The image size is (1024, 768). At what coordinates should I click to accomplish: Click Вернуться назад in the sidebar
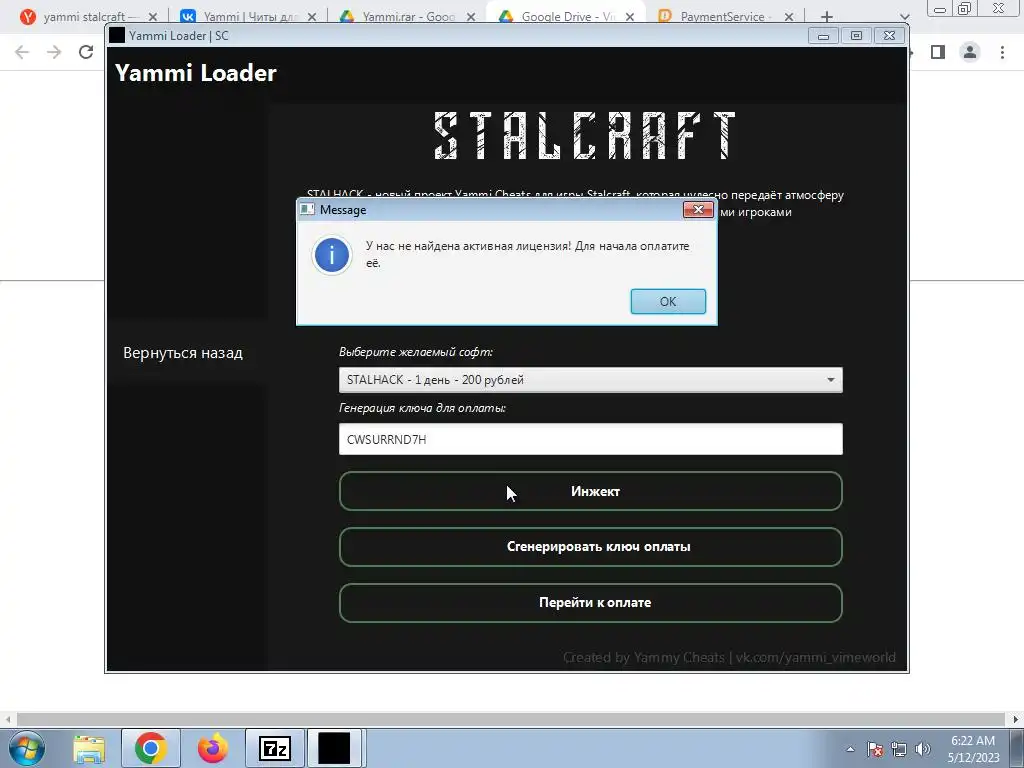[183, 353]
